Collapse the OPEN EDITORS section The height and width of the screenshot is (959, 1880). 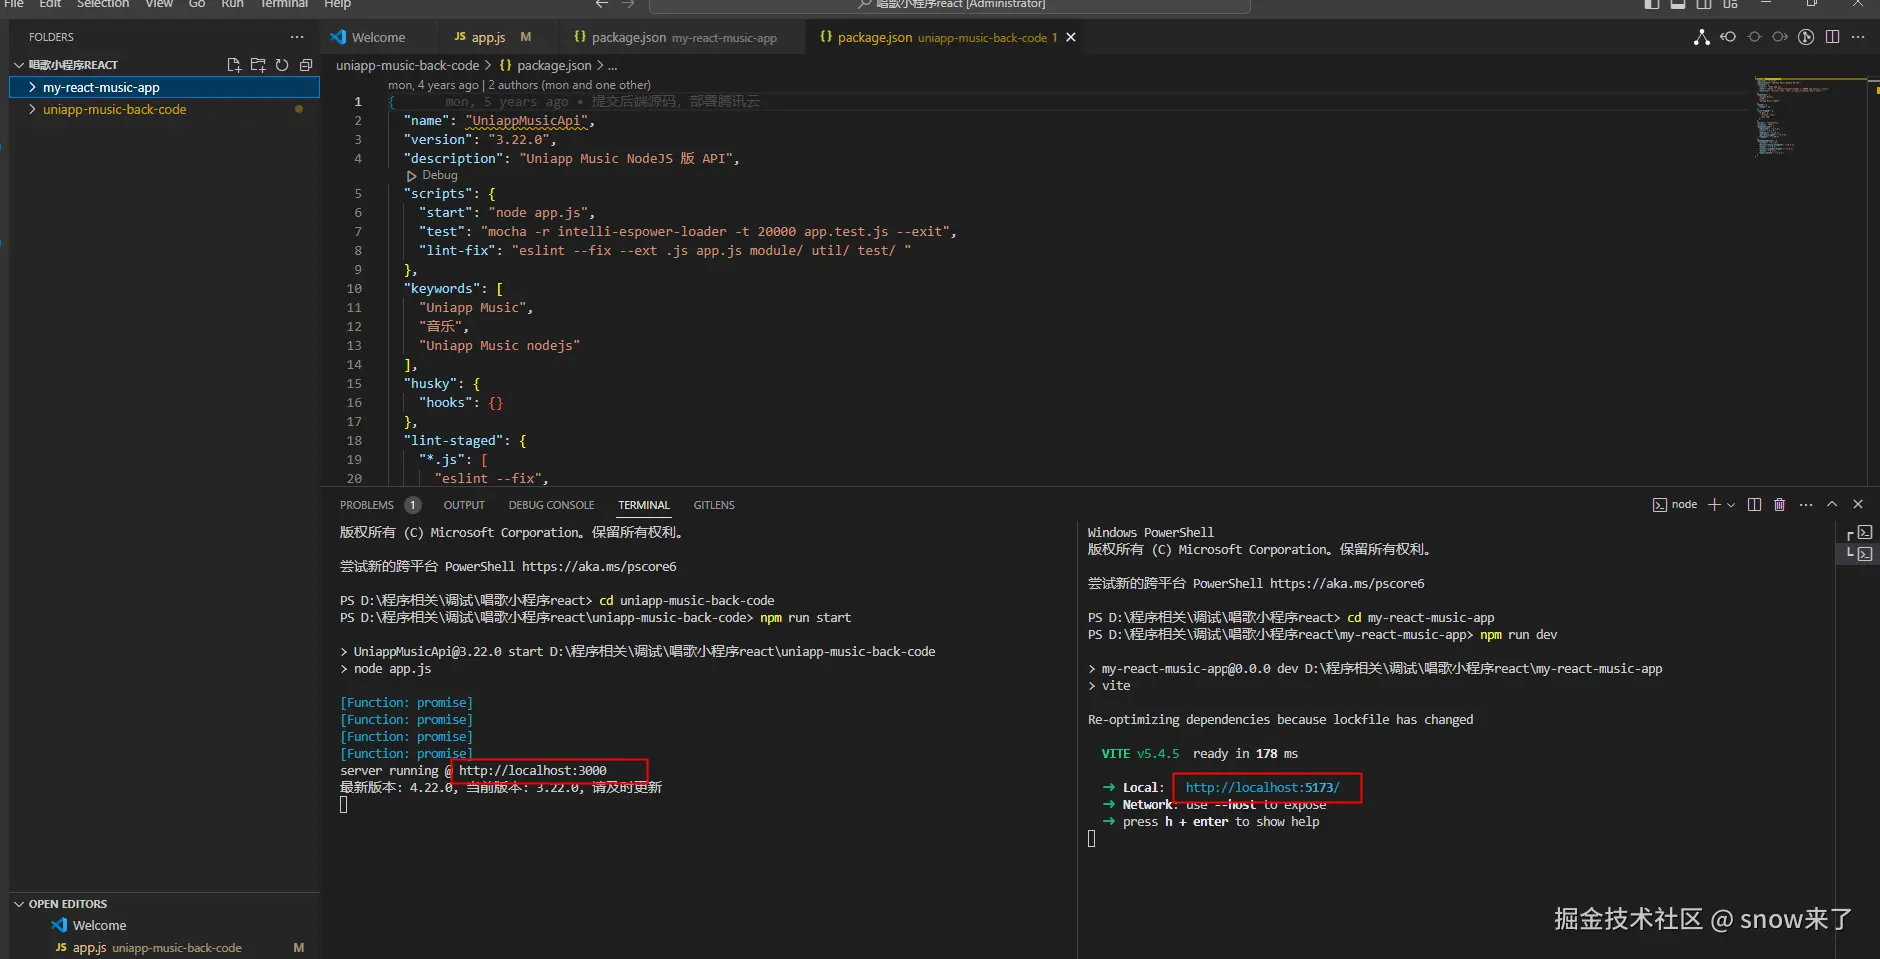[x=19, y=904]
